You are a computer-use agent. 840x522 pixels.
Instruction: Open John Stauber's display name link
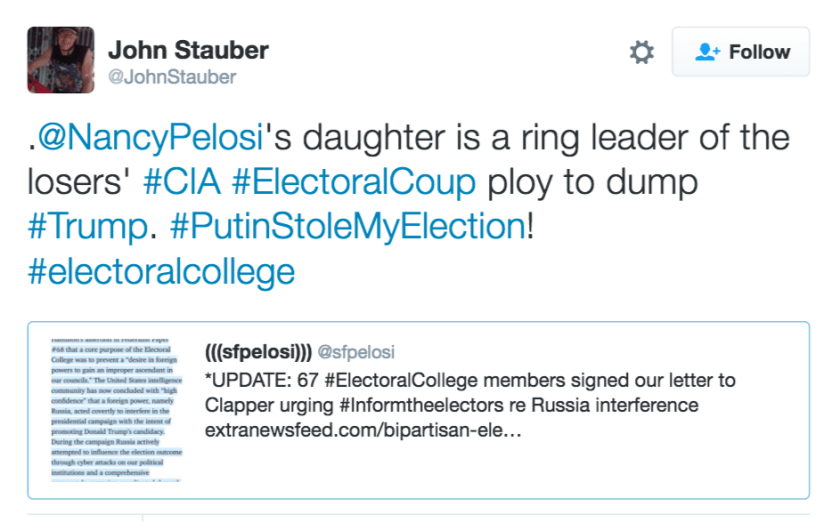[x=188, y=49]
